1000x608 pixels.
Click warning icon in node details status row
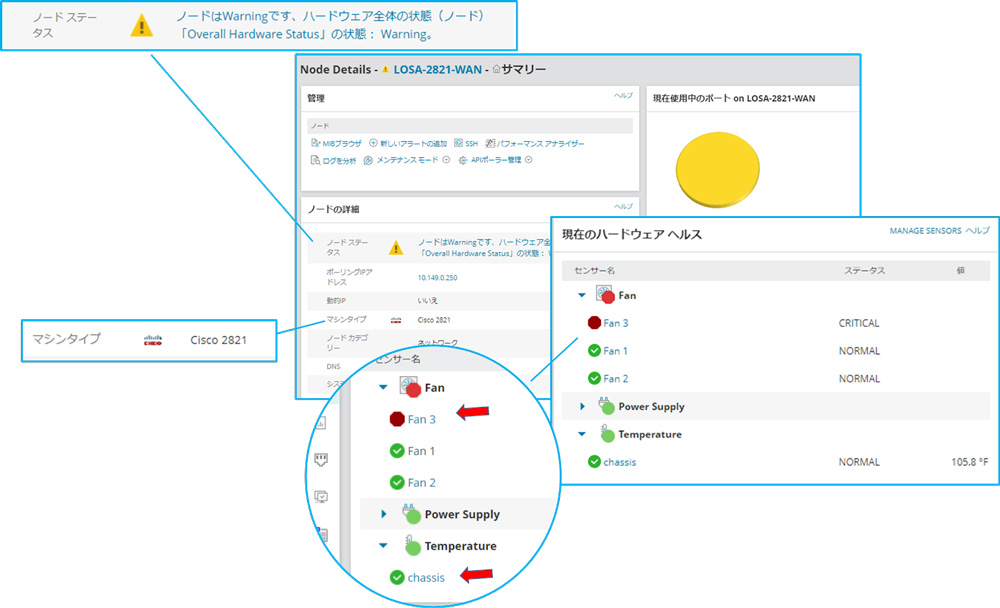(396, 248)
